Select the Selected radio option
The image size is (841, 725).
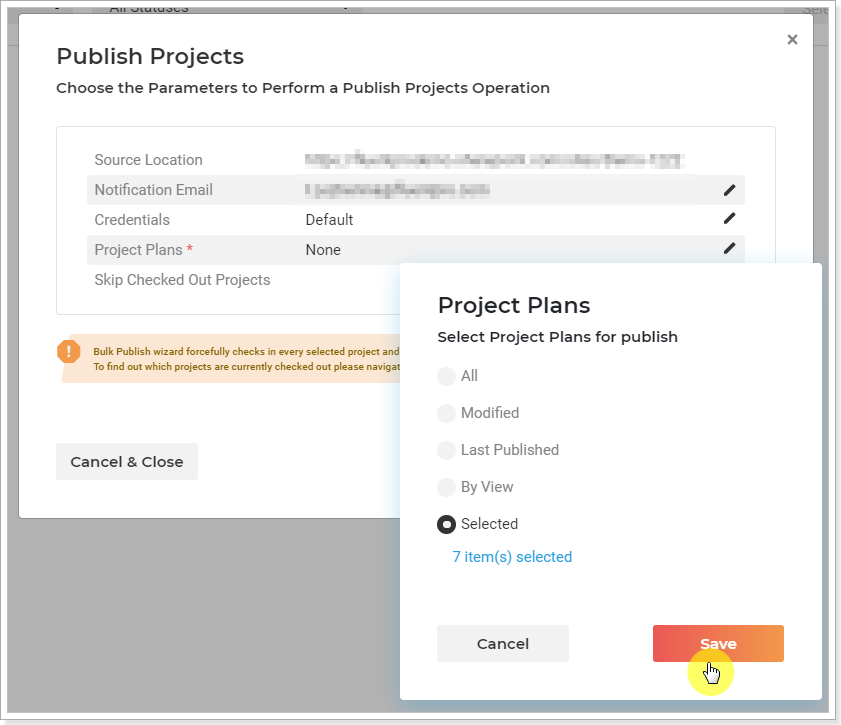click(446, 524)
